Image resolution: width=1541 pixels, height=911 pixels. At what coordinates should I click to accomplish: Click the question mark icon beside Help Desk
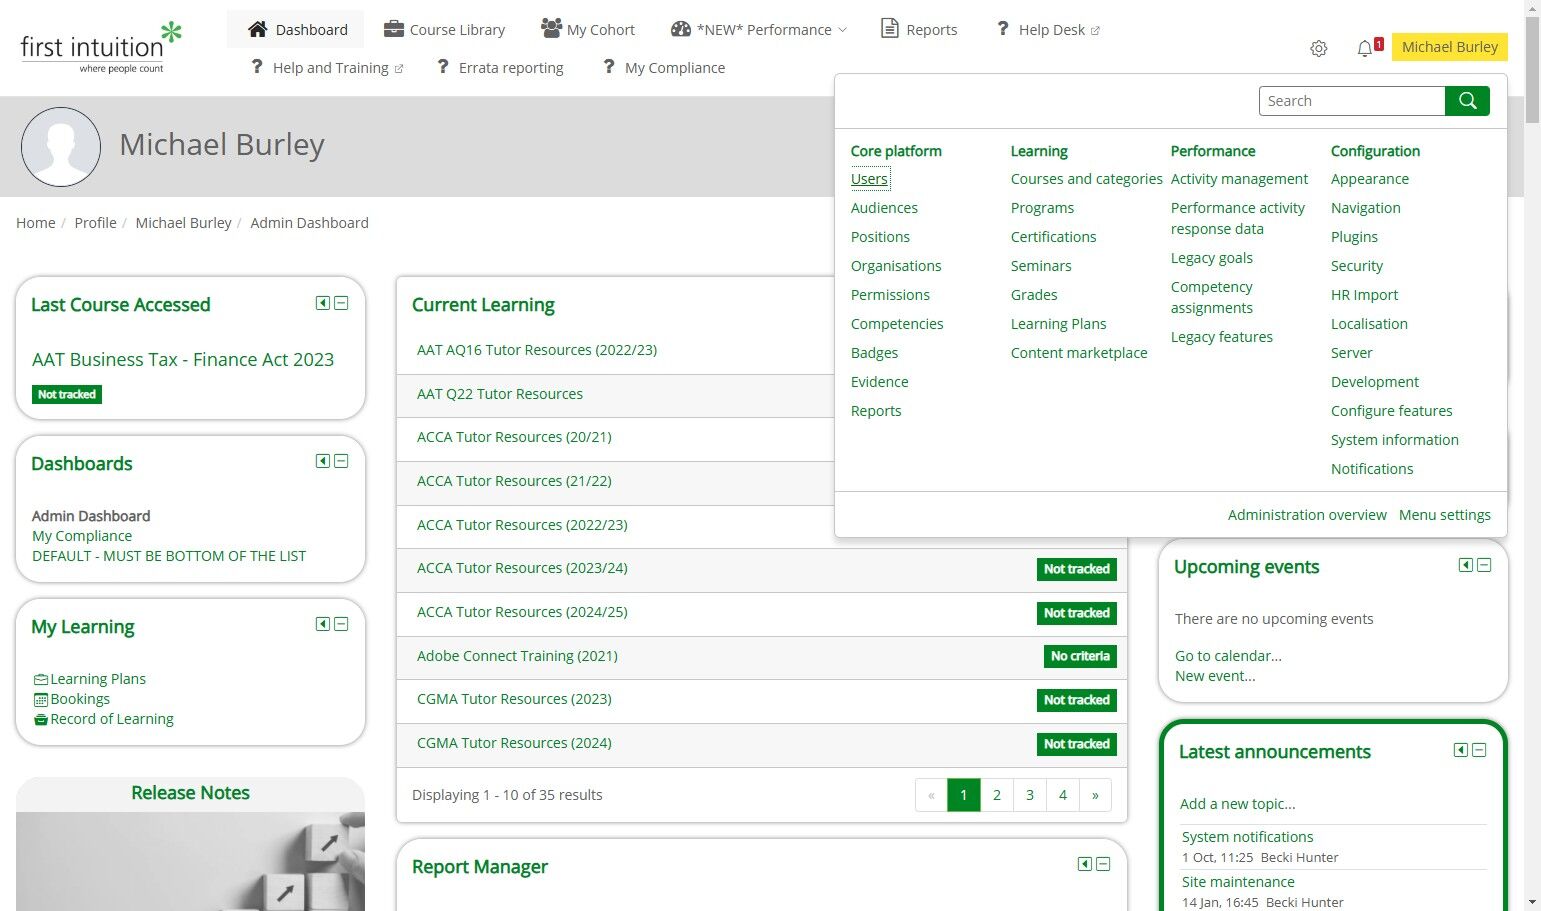click(x=1003, y=29)
